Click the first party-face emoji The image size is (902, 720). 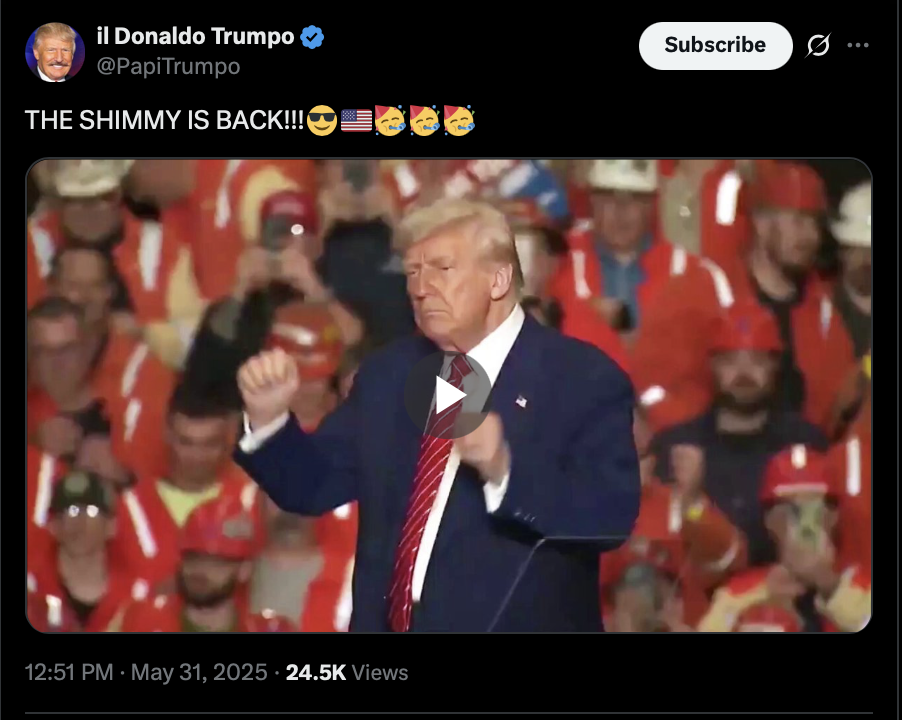click(390, 120)
